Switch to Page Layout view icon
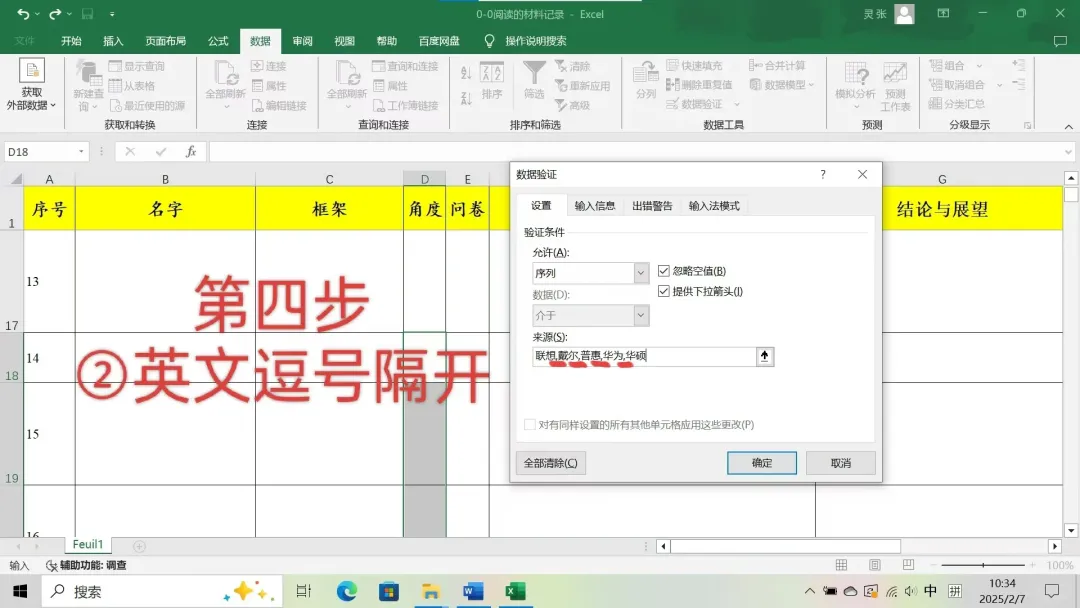The width and height of the screenshot is (1080, 608). coord(875,565)
